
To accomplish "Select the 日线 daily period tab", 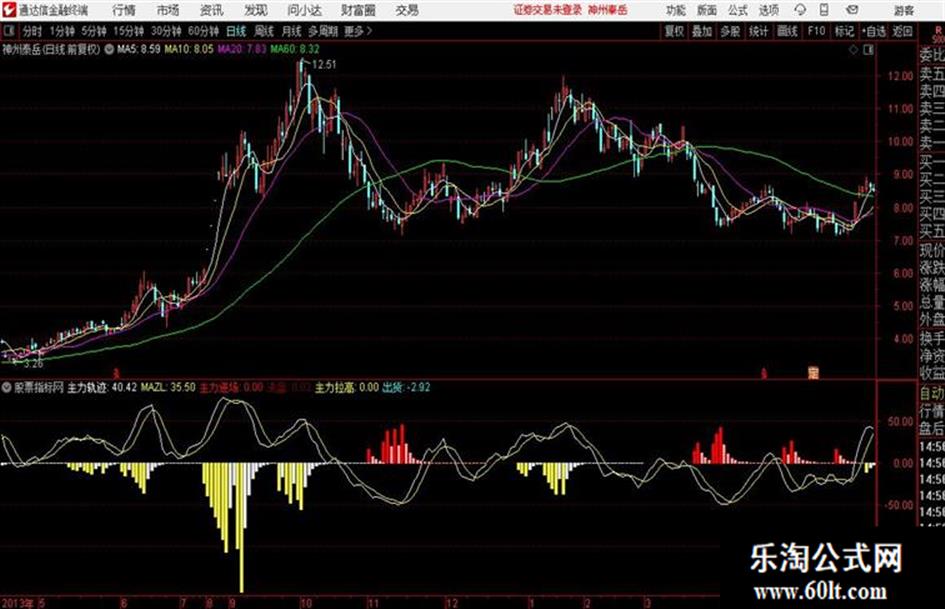I will click(x=236, y=31).
